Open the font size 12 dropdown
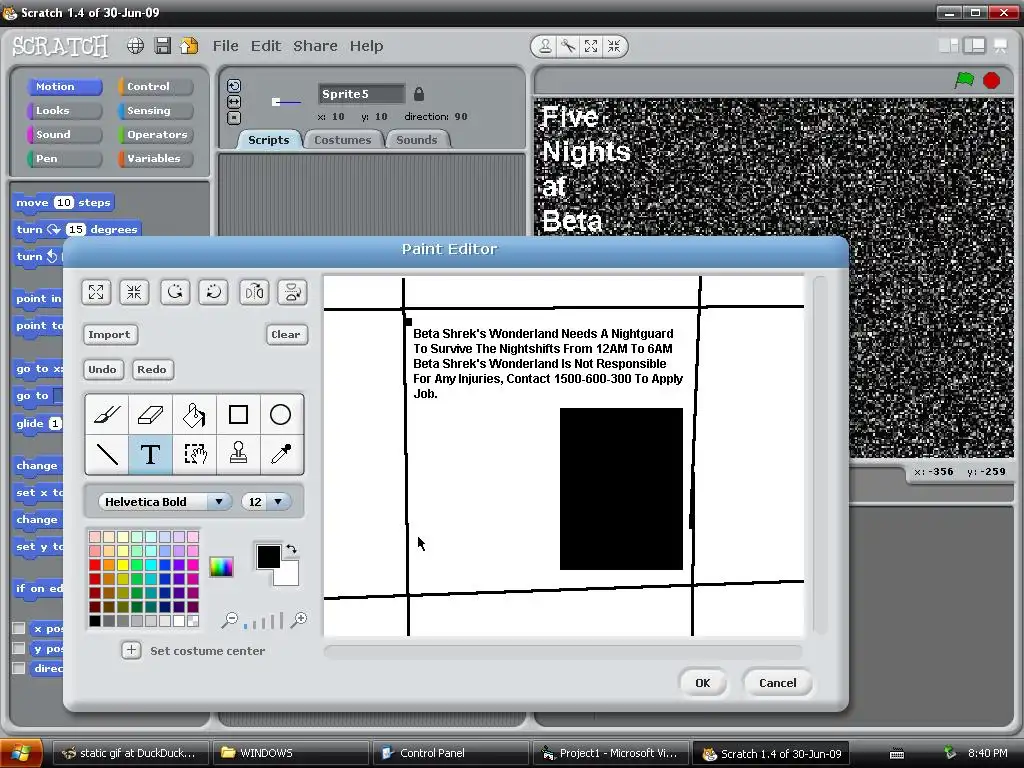The height and width of the screenshot is (768, 1024). tap(266, 502)
